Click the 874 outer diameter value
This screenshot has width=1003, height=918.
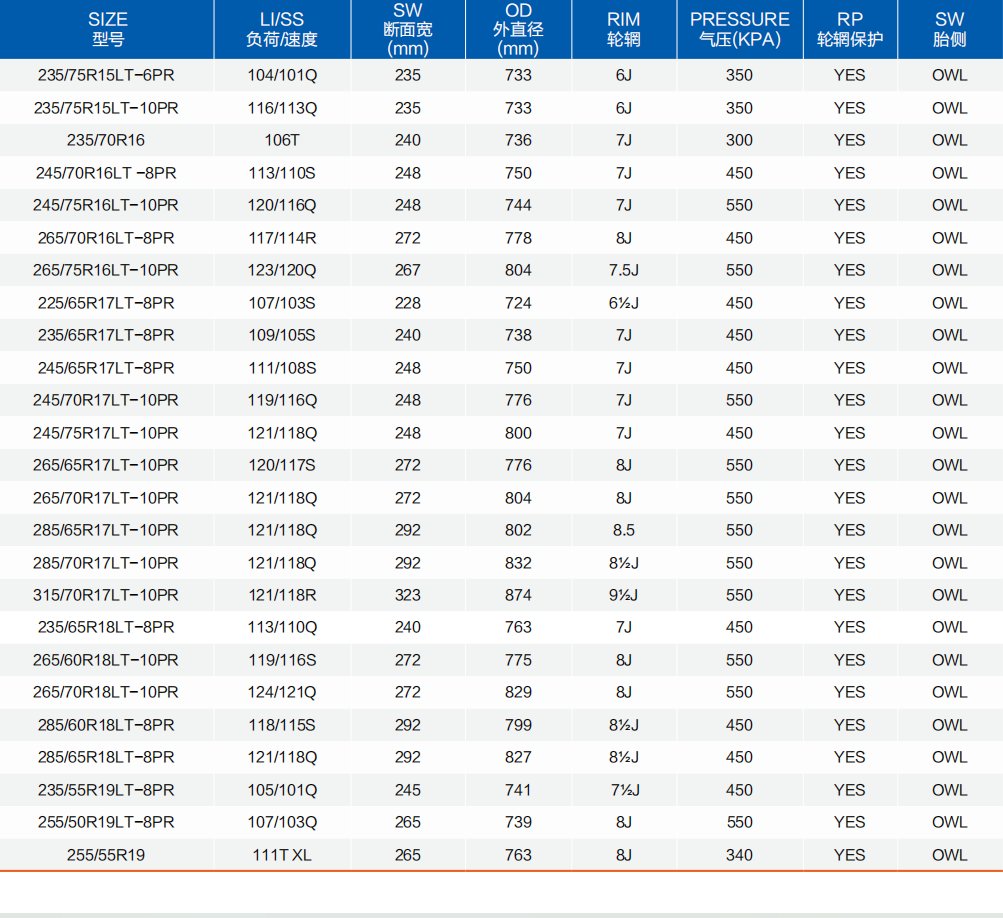[518, 595]
